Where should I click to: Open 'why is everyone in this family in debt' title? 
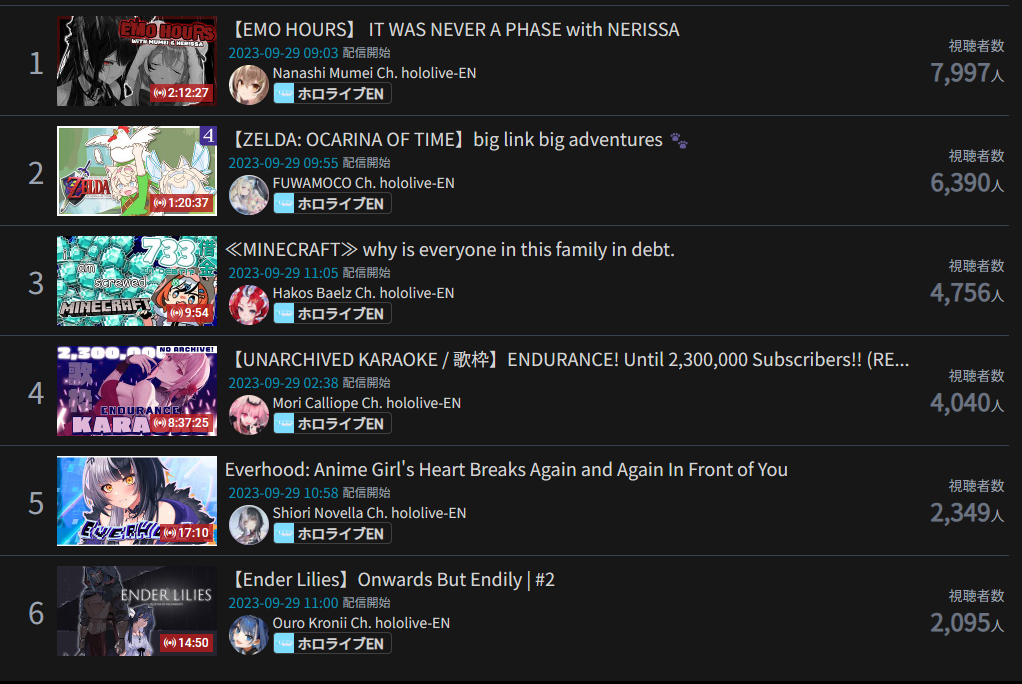pyautogui.click(x=518, y=250)
